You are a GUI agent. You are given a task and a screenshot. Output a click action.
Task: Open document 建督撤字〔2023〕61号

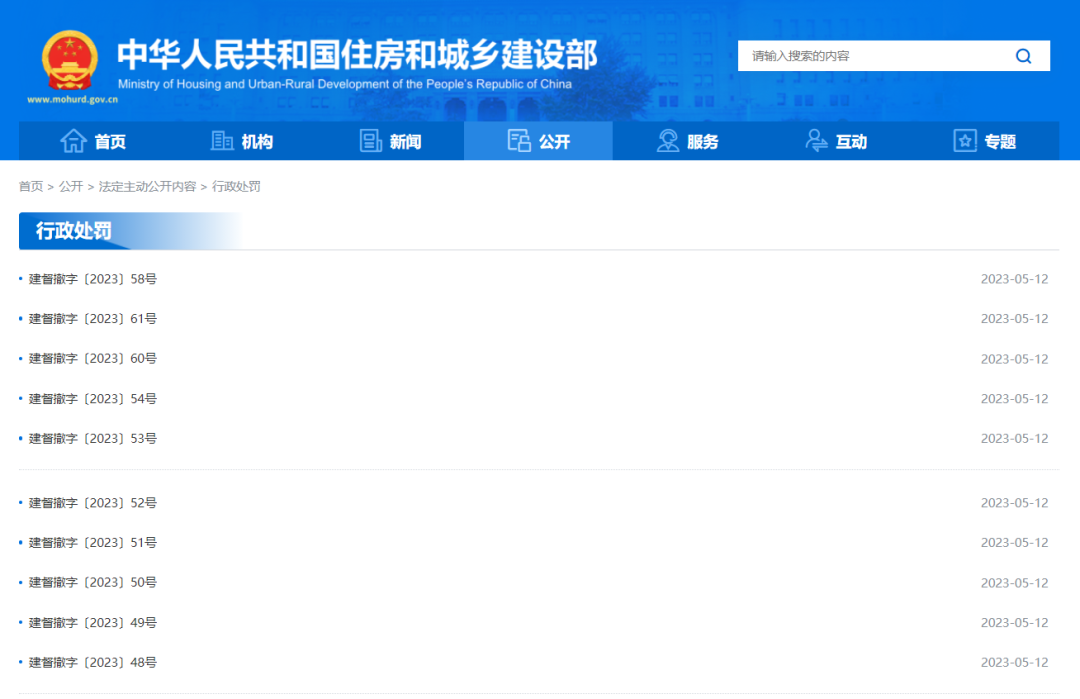(93, 319)
